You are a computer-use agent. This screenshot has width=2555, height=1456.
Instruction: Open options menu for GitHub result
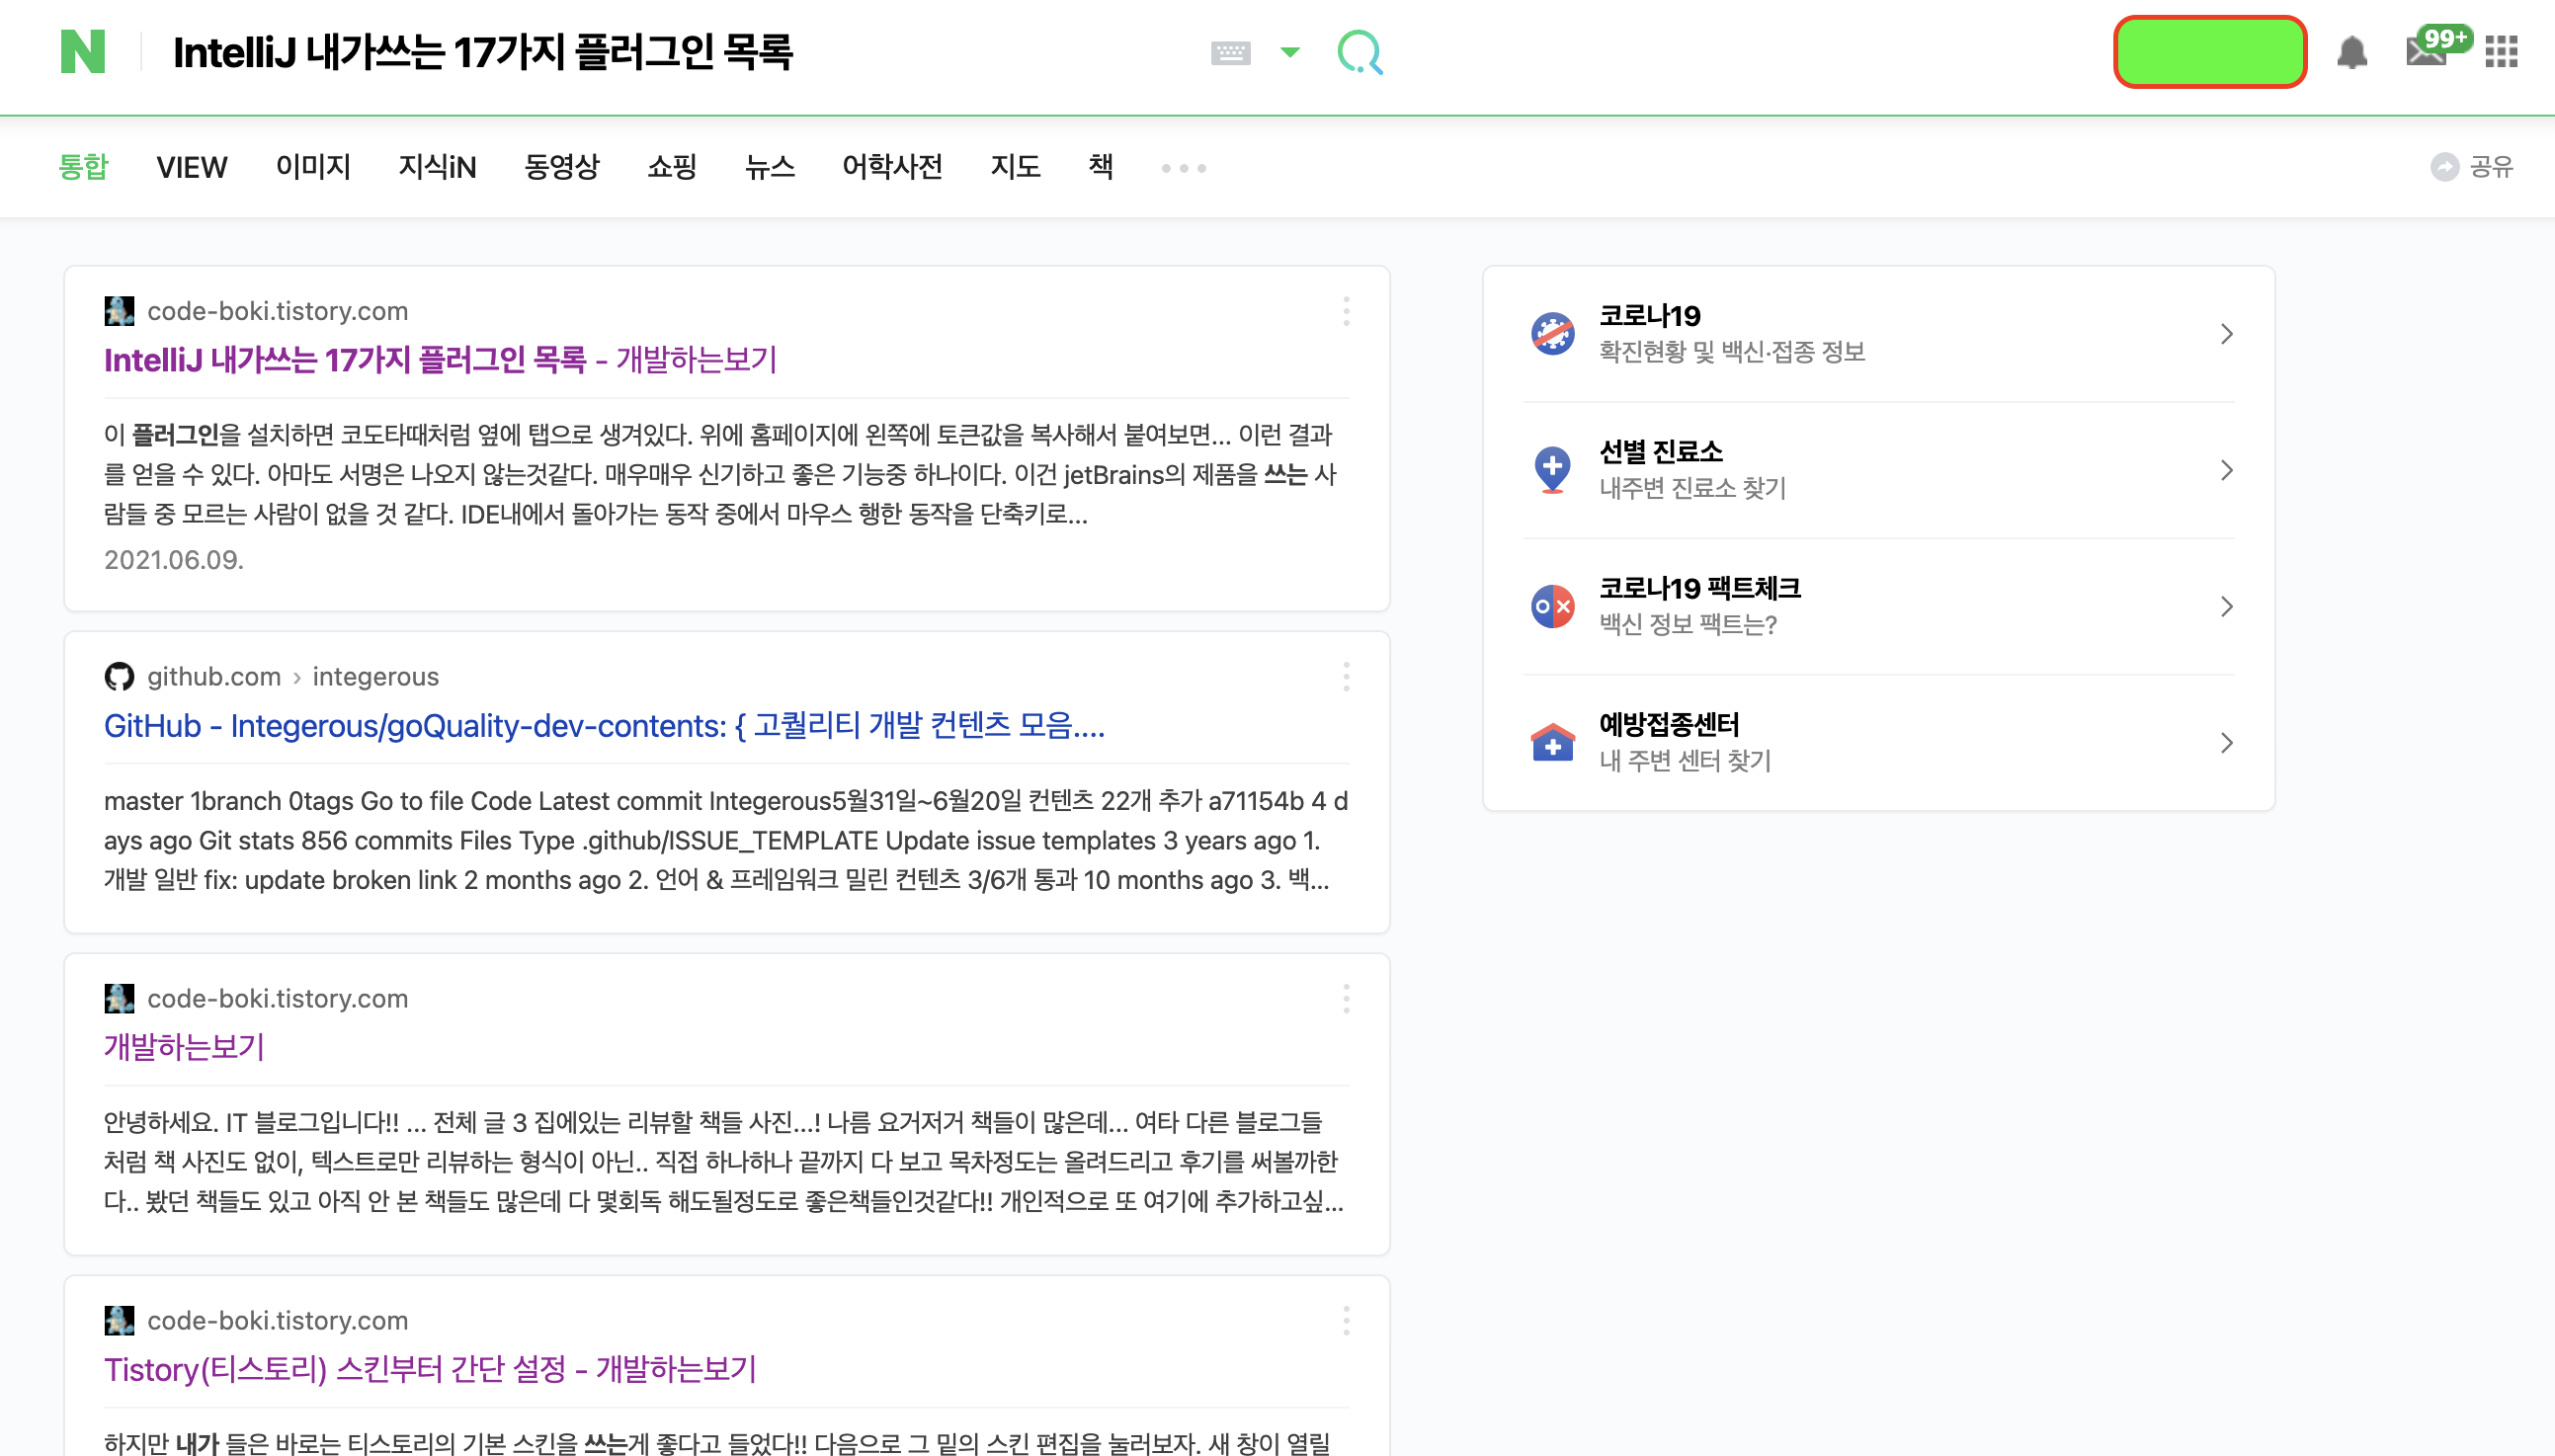(x=1346, y=677)
